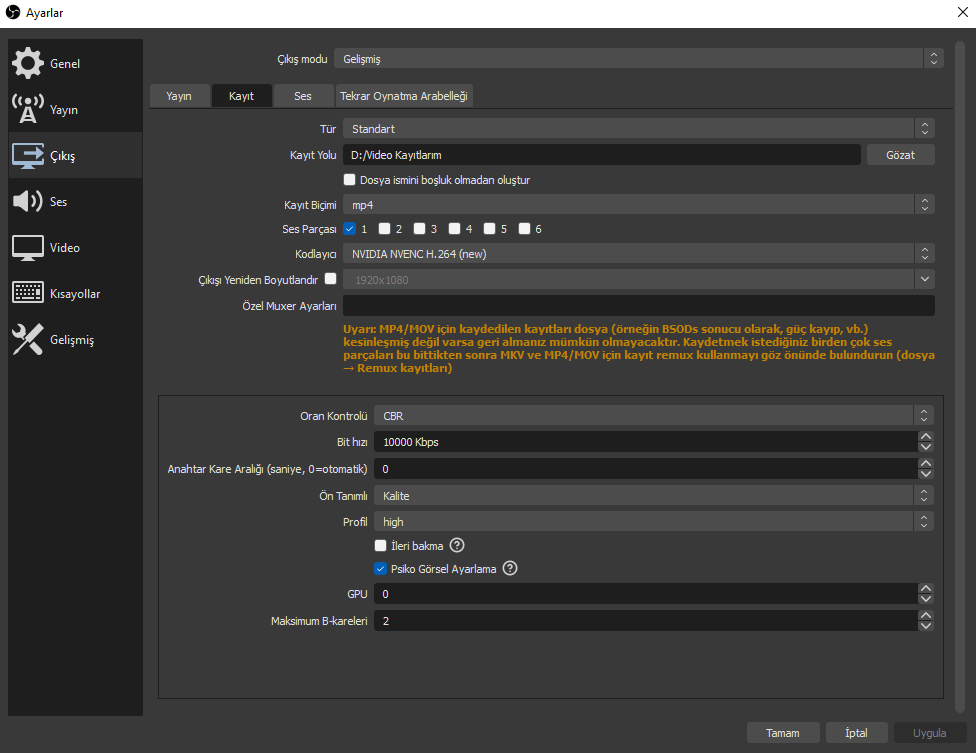Select the Yayın antenna icon in sidebar
The height and width of the screenshot is (753, 976).
coord(28,110)
